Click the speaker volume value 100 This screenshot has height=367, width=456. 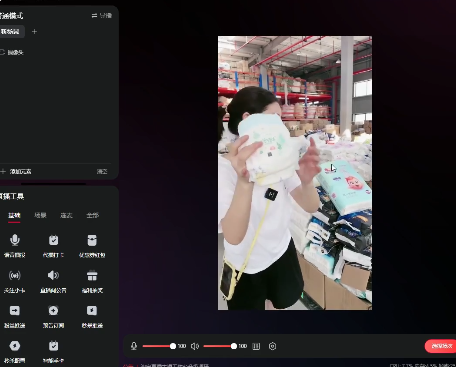(243, 346)
